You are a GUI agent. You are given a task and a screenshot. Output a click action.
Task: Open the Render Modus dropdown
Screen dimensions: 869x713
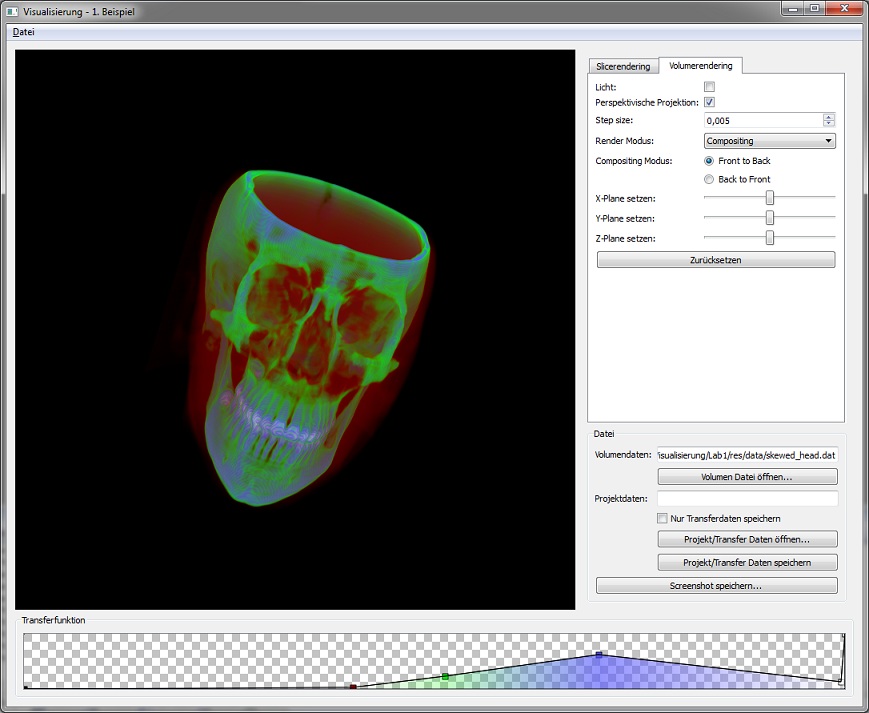point(769,141)
